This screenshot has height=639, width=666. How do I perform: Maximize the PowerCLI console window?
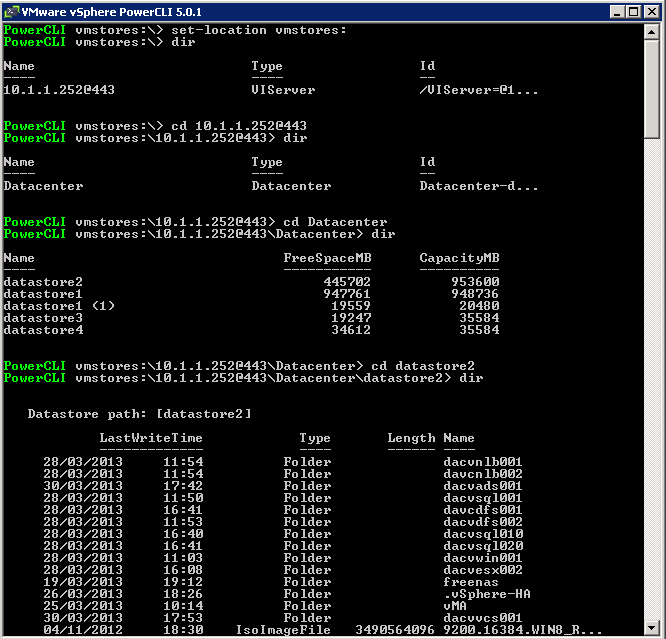pos(633,12)
